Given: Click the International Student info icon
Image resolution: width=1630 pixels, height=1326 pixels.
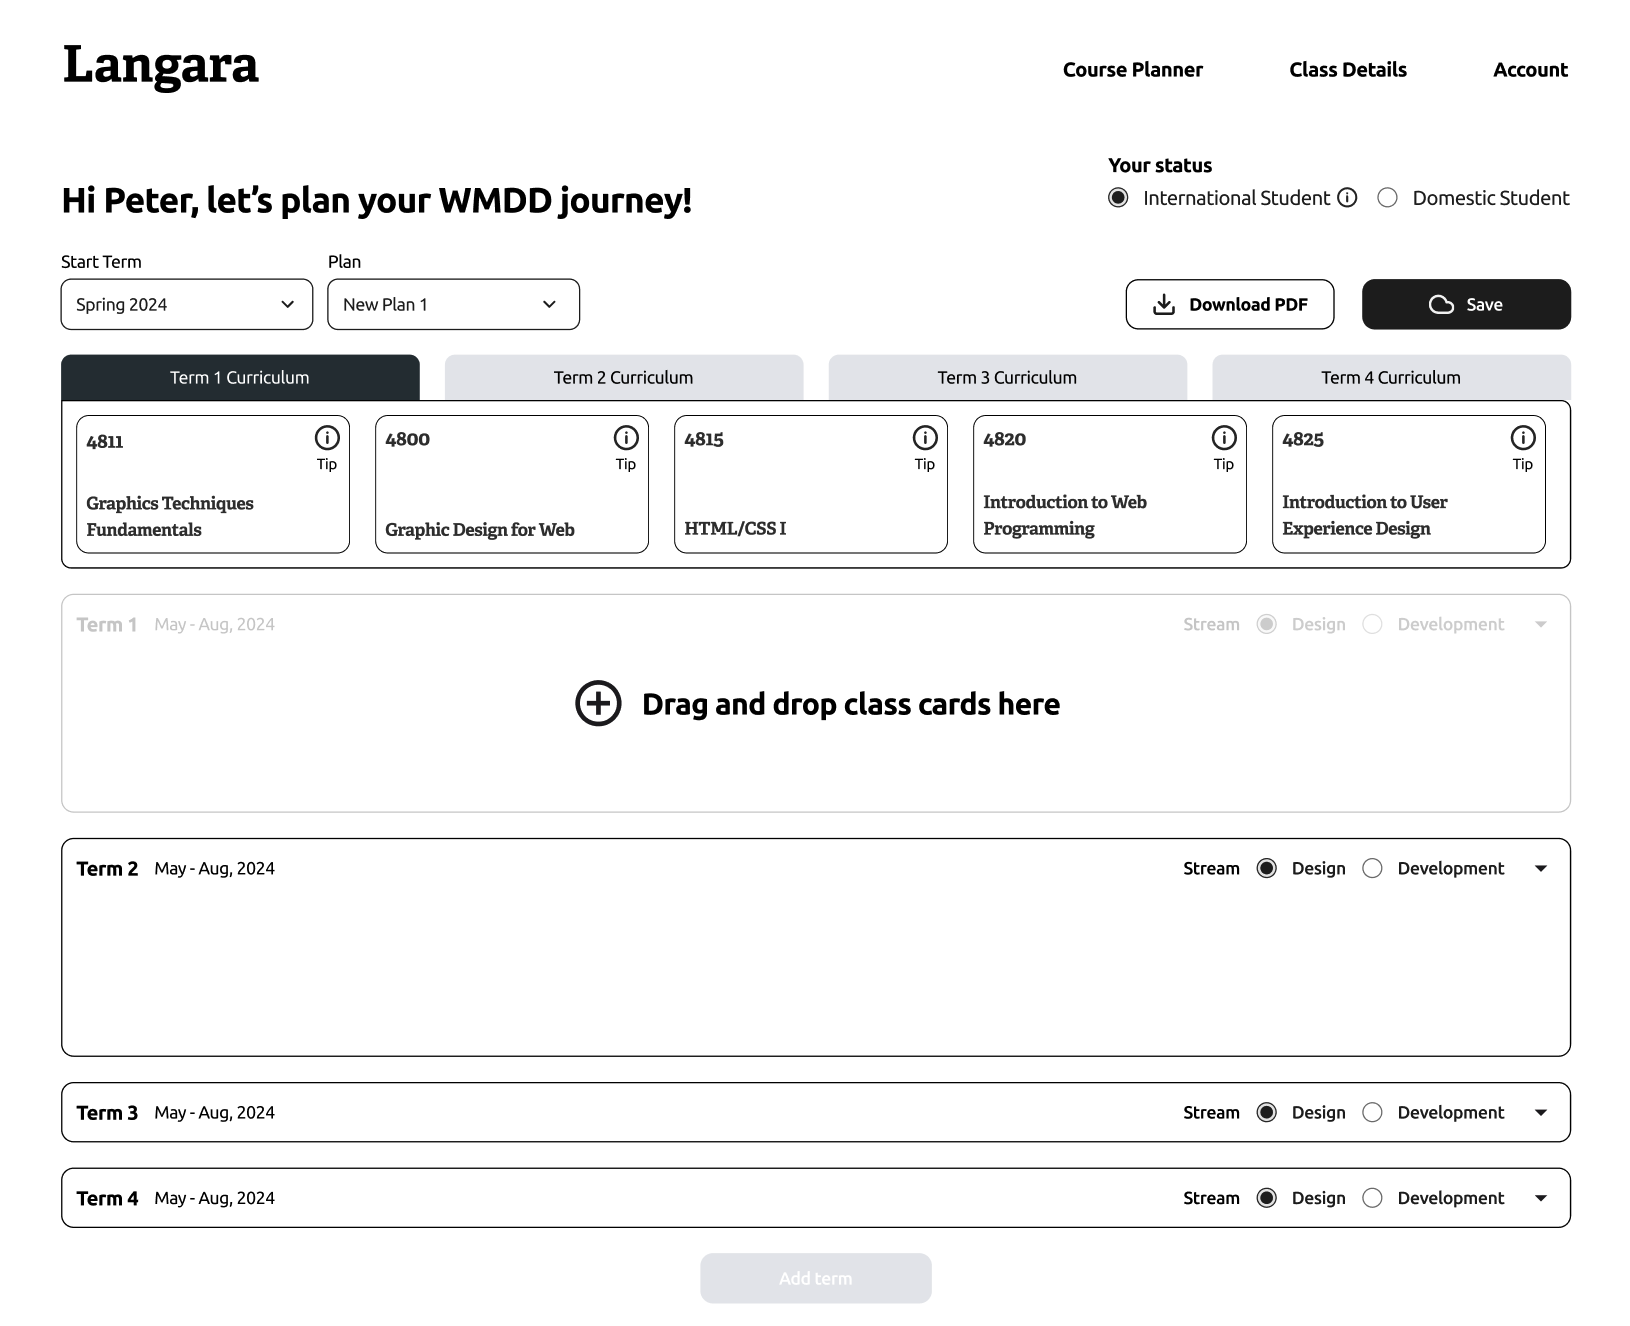Looking at the screenshot, I should tap(1347, 198).
